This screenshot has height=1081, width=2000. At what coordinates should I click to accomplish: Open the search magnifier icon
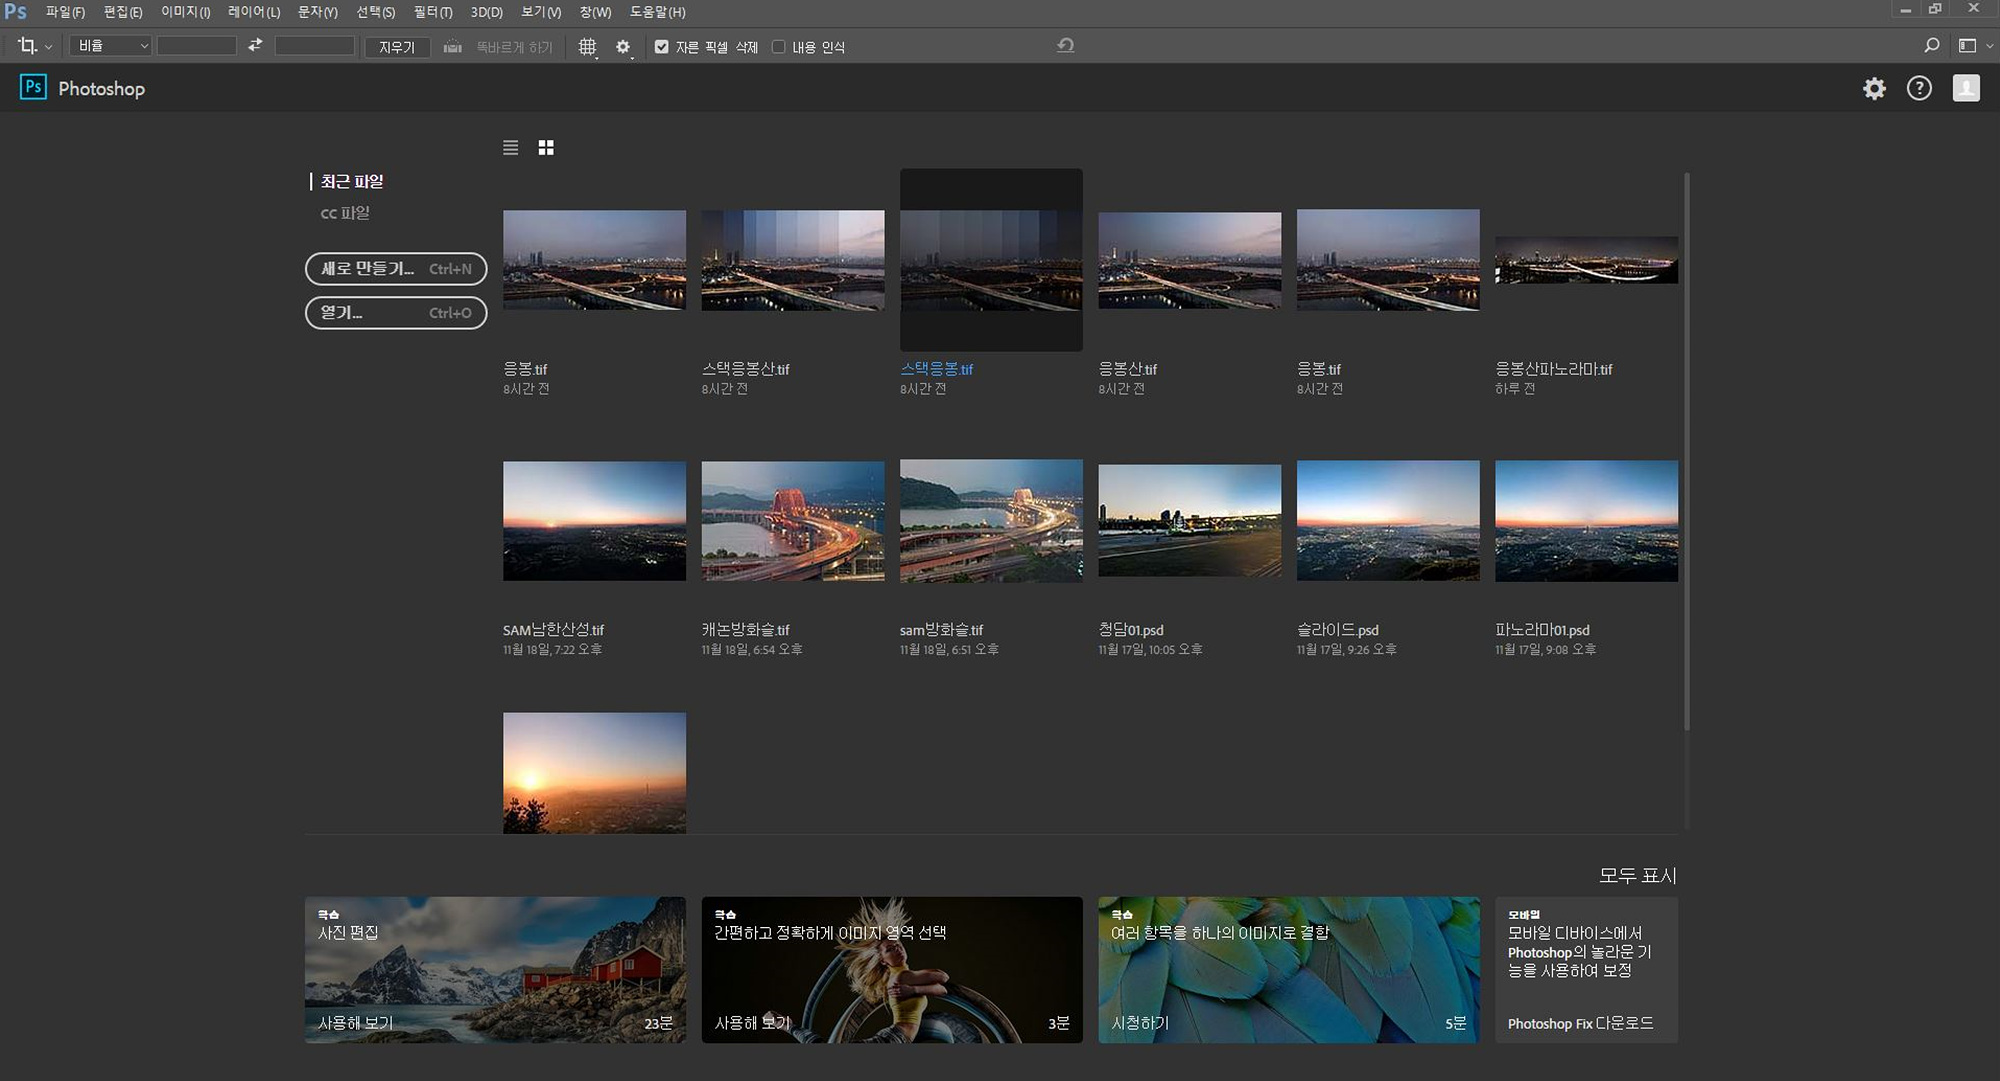point(1931,46)
